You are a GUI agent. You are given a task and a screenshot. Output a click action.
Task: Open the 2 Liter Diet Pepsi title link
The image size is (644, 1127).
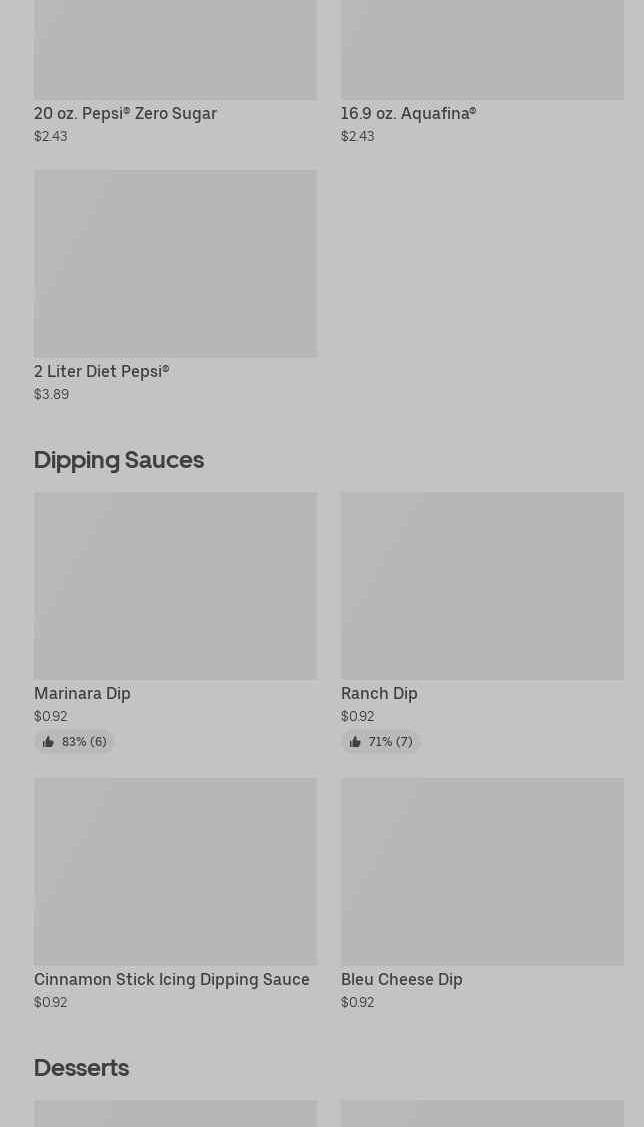click(101, 371)
